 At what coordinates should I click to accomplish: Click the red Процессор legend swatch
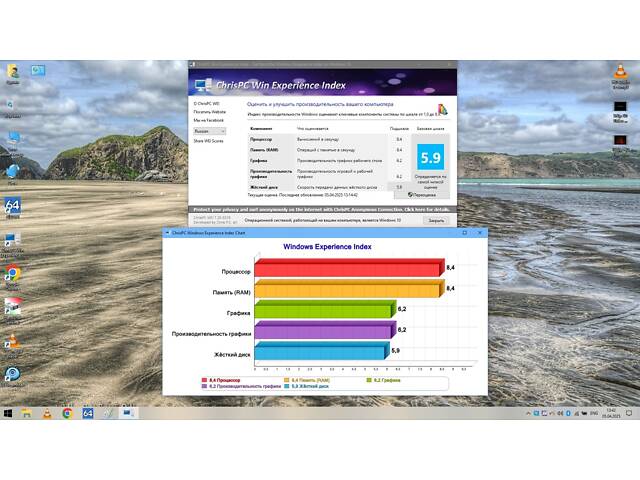(x=204, y=380)
